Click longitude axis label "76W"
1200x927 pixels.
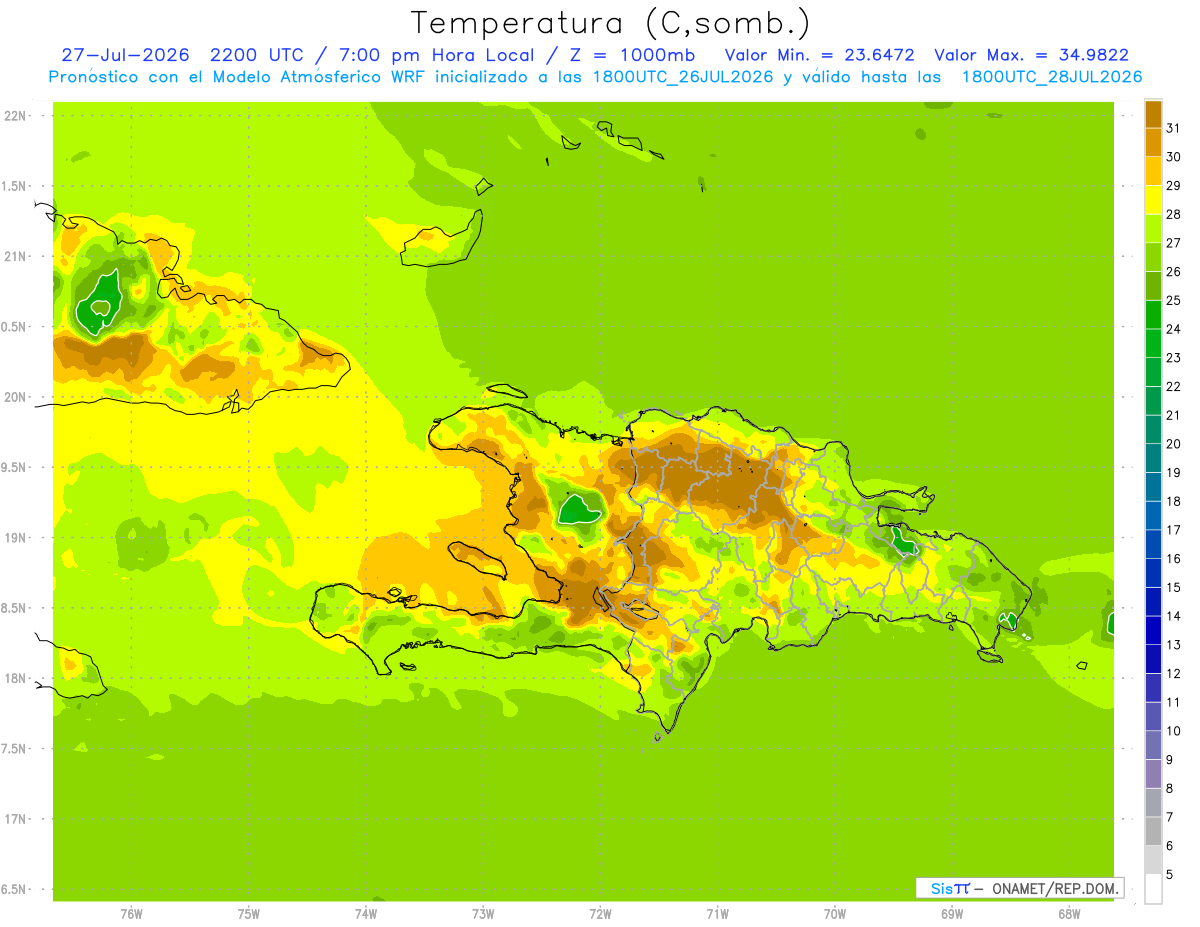pos(131,914)
